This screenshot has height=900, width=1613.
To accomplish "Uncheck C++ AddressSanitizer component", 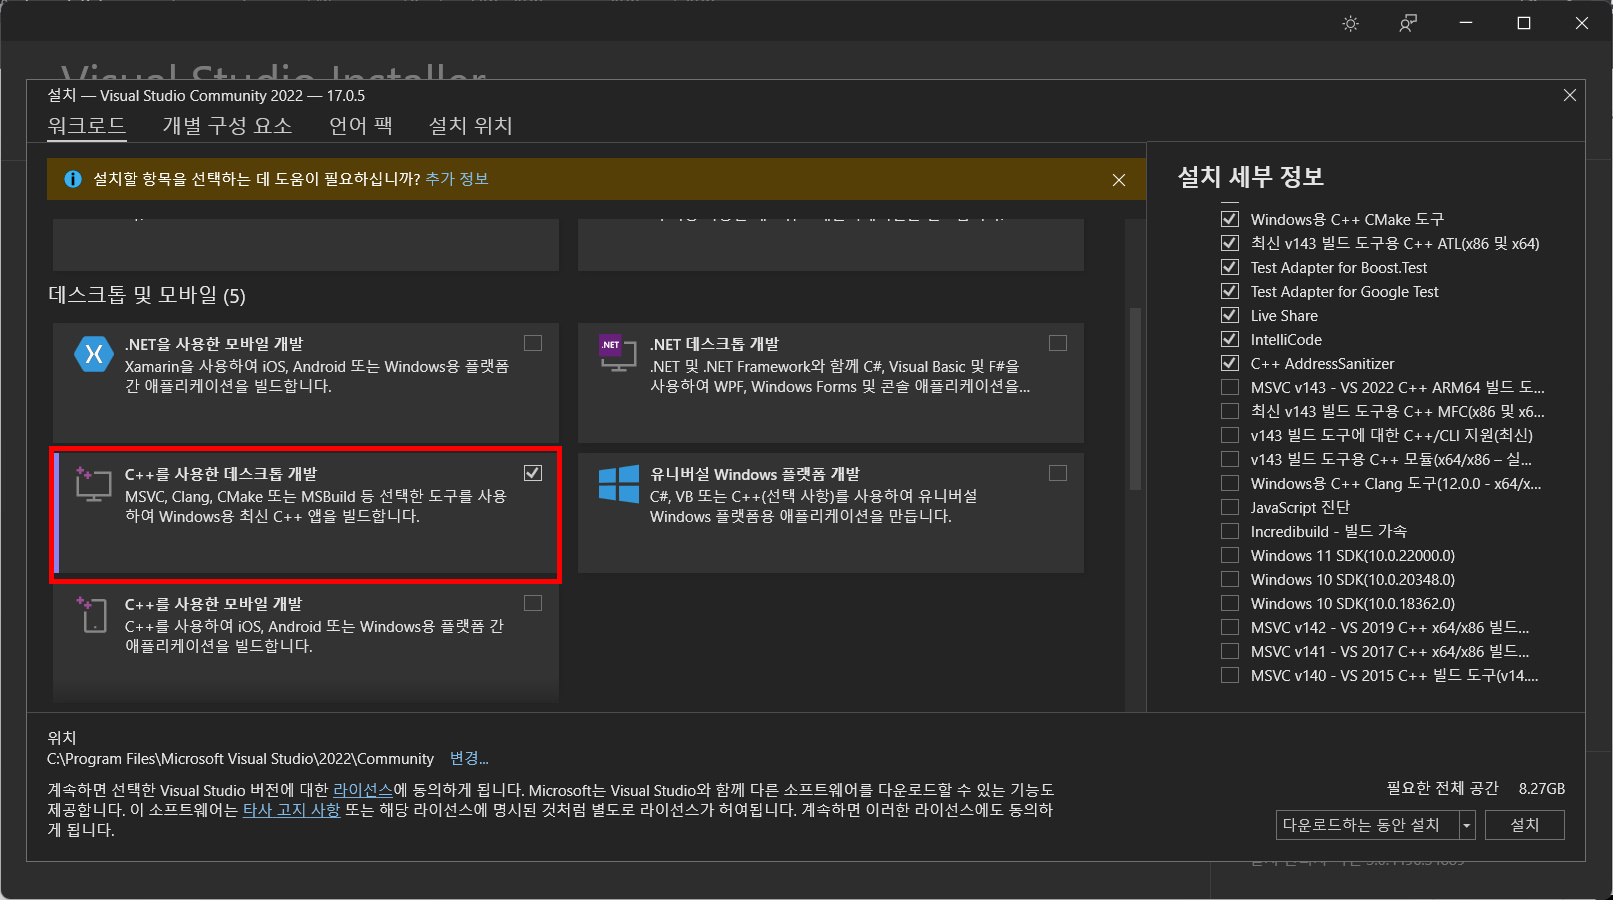I will [1230, 363].
